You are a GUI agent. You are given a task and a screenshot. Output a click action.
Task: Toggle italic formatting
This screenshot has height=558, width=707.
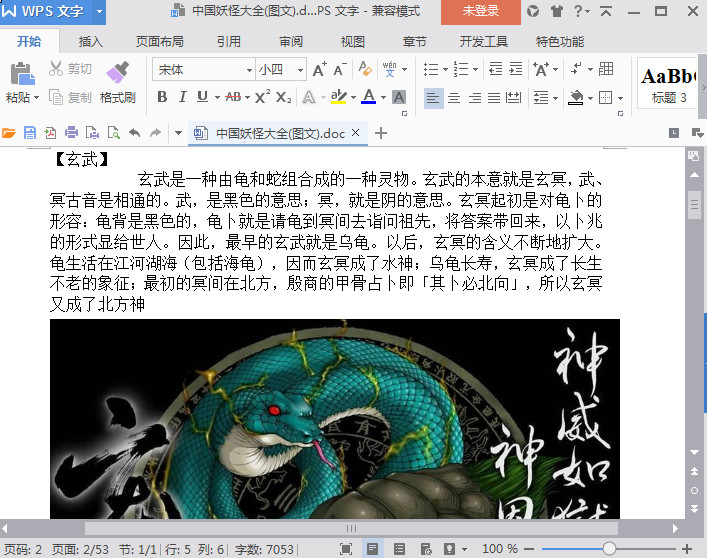point(182,97)
